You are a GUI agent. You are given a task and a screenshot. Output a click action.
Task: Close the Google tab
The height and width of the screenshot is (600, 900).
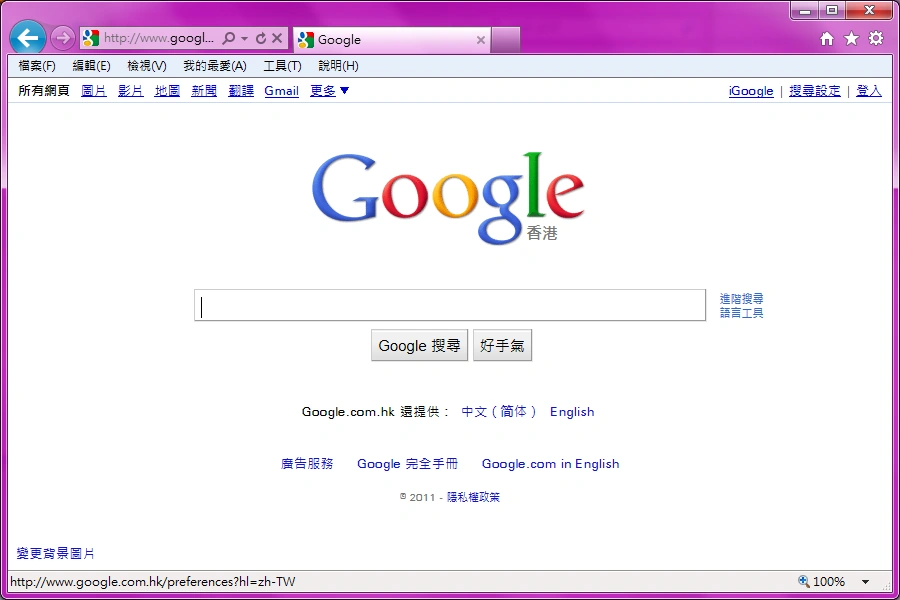pyautogui.click(x=481, y=40)
